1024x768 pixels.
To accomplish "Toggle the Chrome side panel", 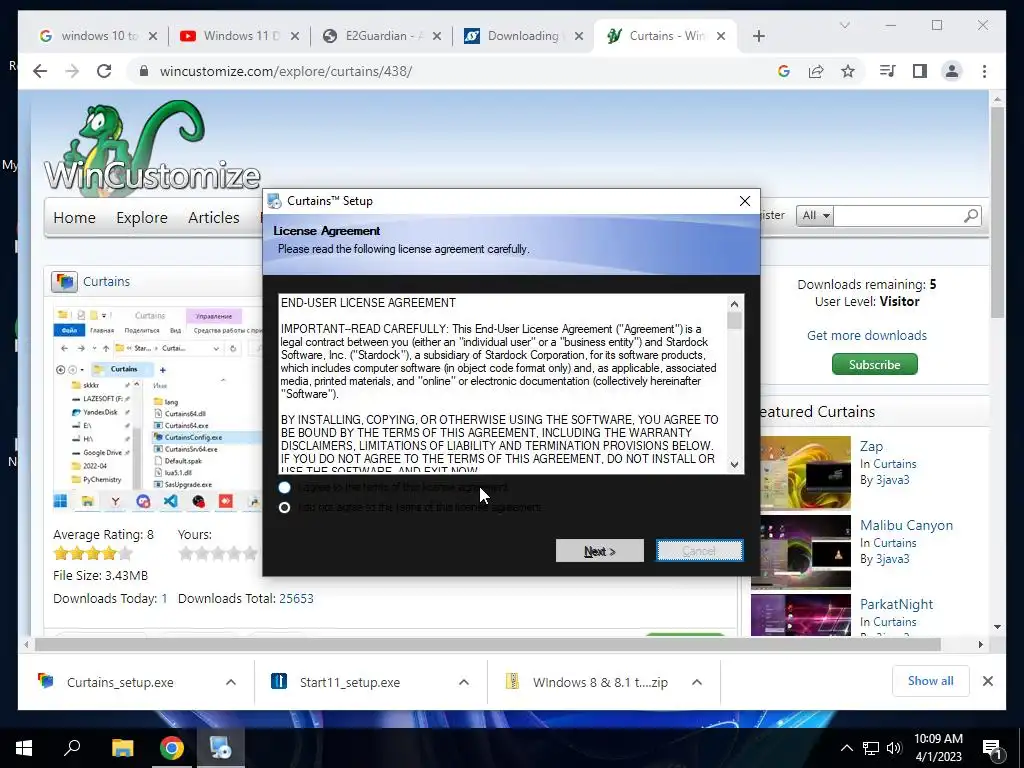I will pos(920,71).
